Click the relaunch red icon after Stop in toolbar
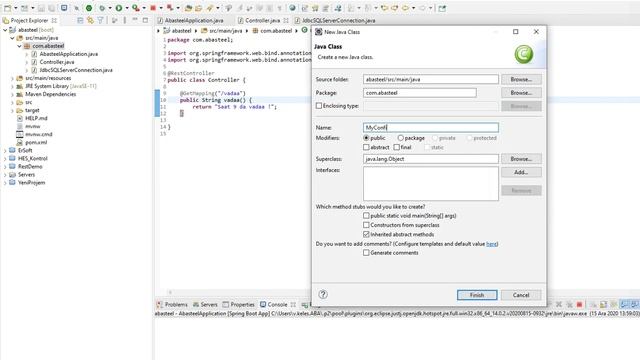Image resolution: width=640 pixels, height=360 pixels. (170, 8)
